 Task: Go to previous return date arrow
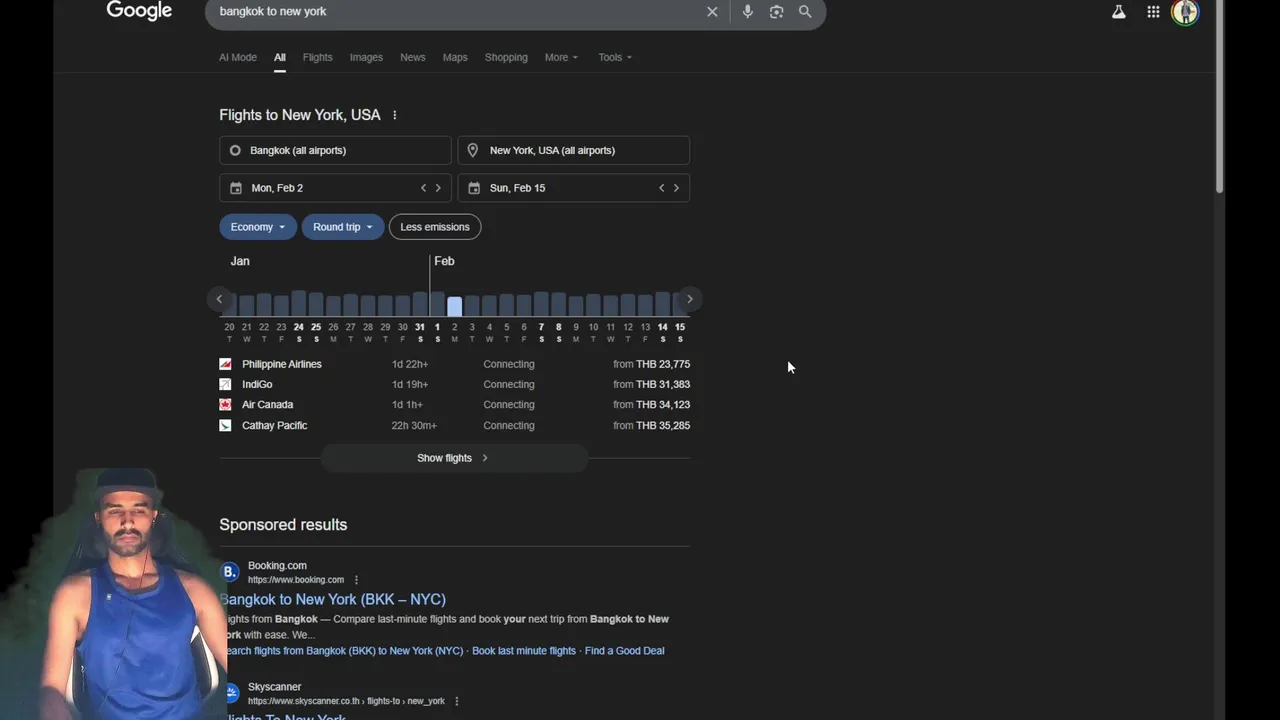tap(661, 188)
